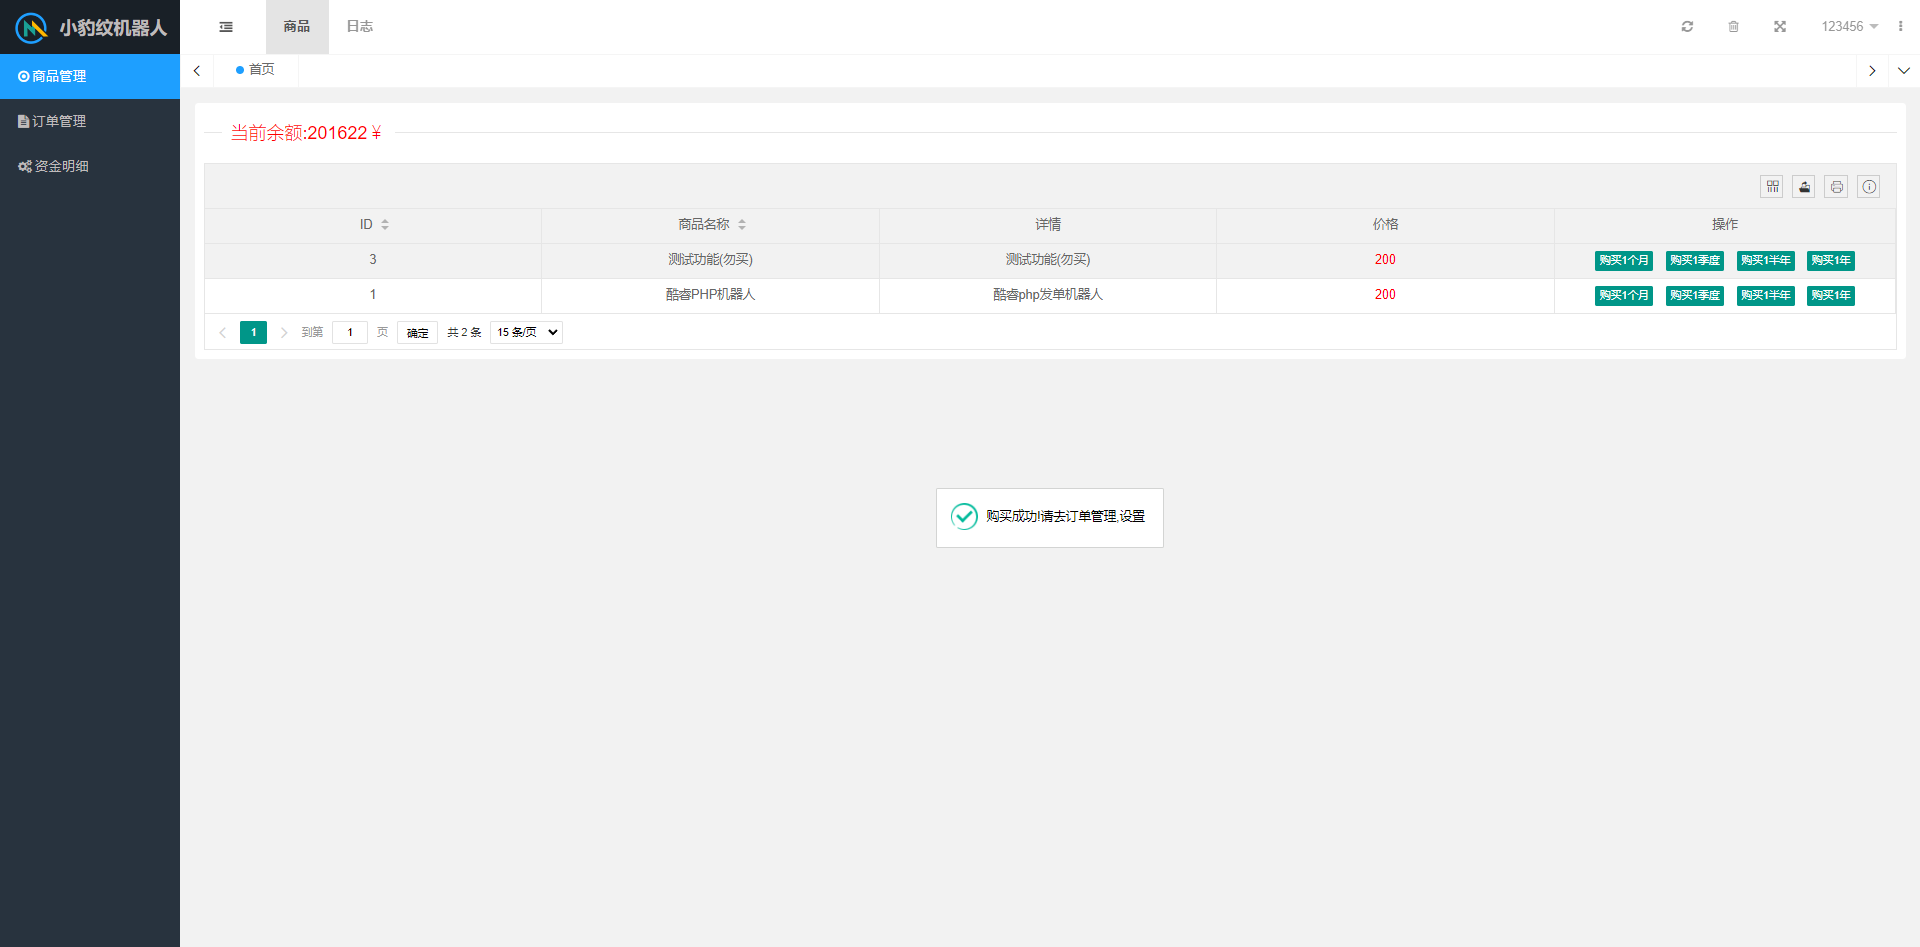Image resolution: width=1920 pixels, height=947 pixels.
Task: Click 购买1年 for 酷睿PHP机器人
Action: 1831,296
